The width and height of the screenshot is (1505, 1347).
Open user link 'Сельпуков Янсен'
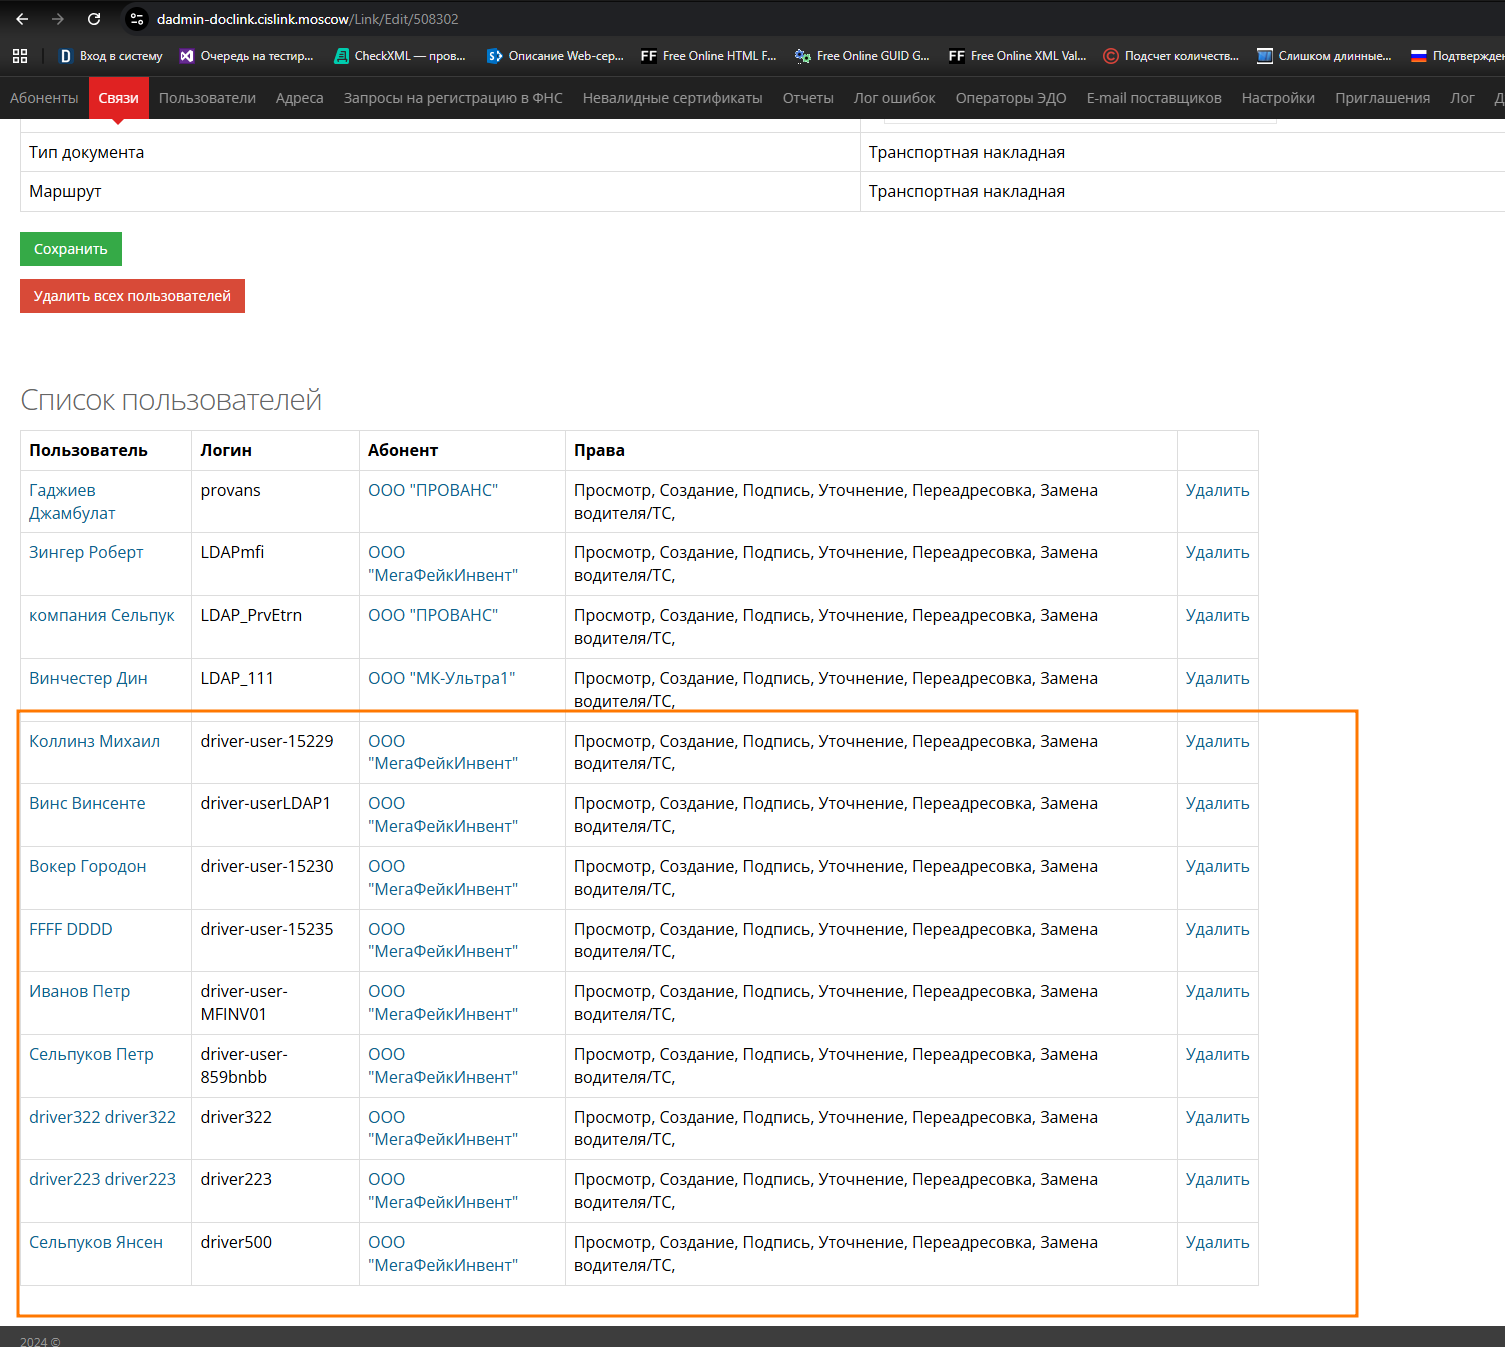pos(96,1242)
